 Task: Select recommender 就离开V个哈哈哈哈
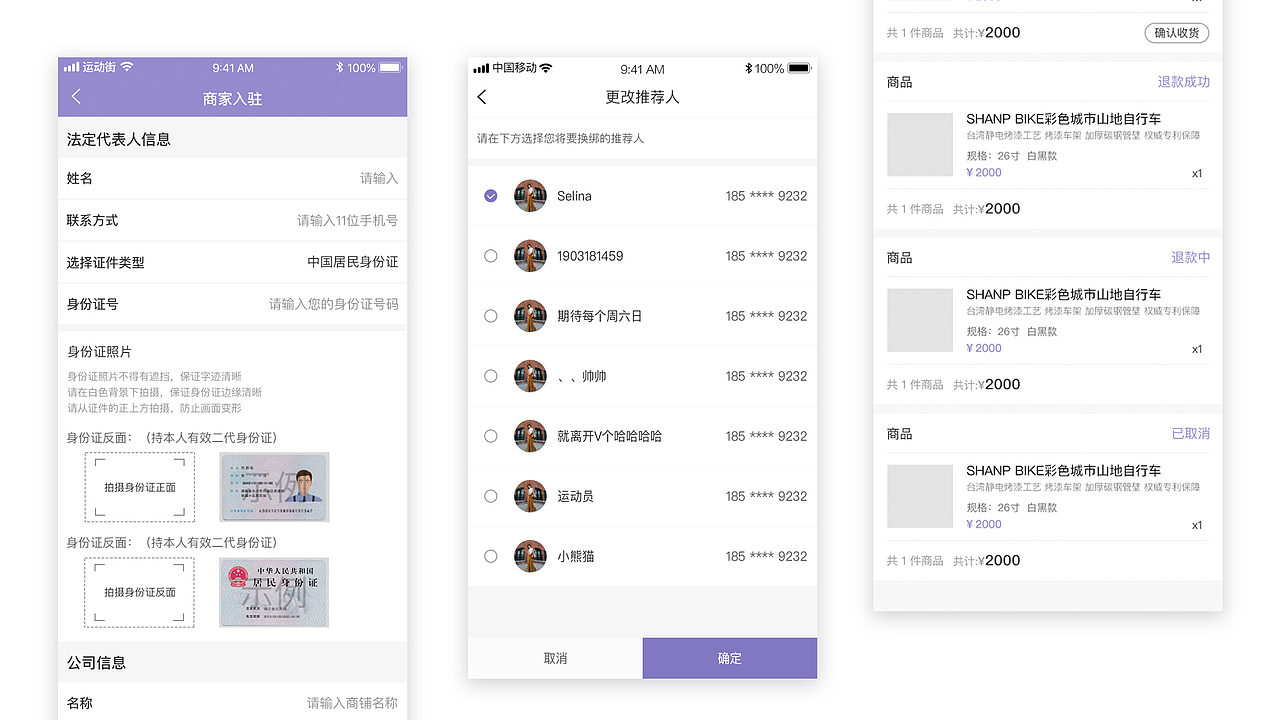[x=491, y=436]
